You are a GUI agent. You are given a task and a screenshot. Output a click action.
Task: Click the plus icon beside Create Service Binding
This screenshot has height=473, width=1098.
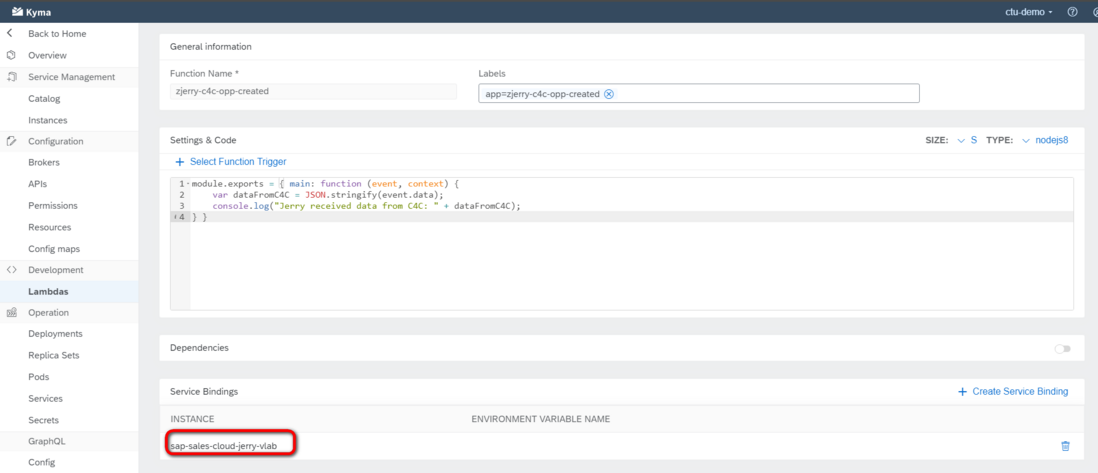point(962,391)
